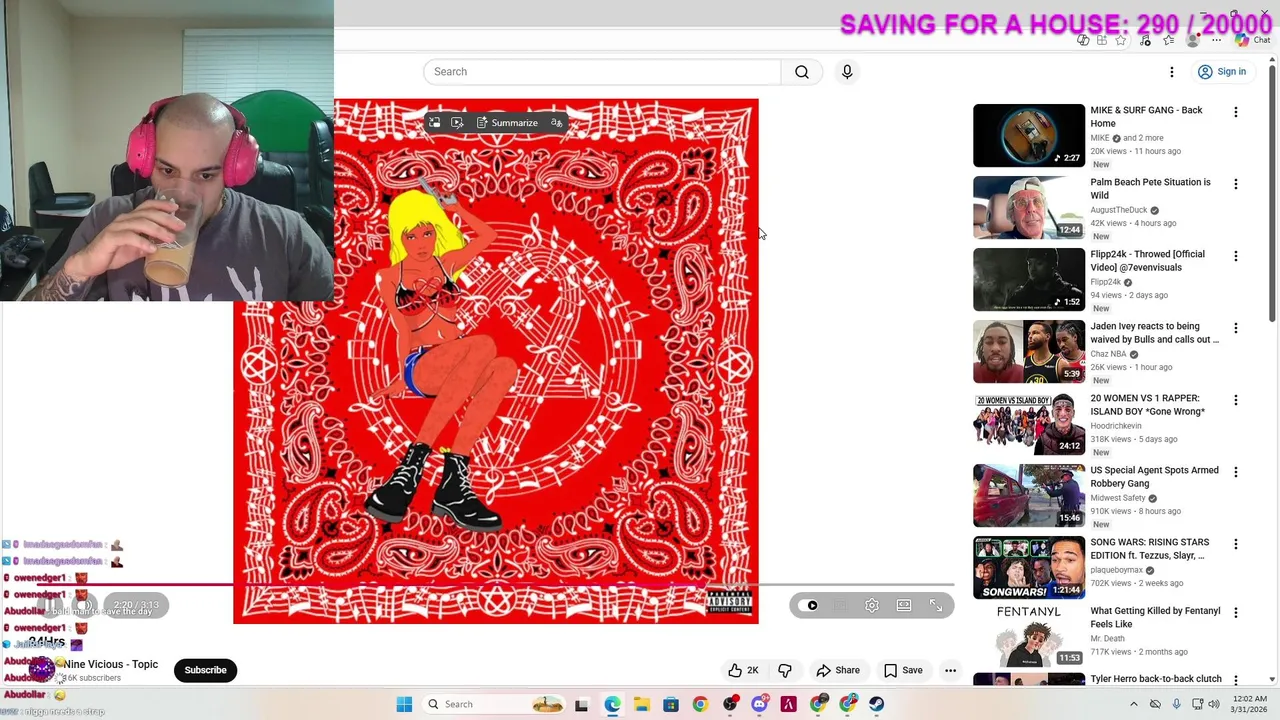Add page to favorites with star icon
This screenshot has height=720, width=1280.
[x=1121, y=40]
